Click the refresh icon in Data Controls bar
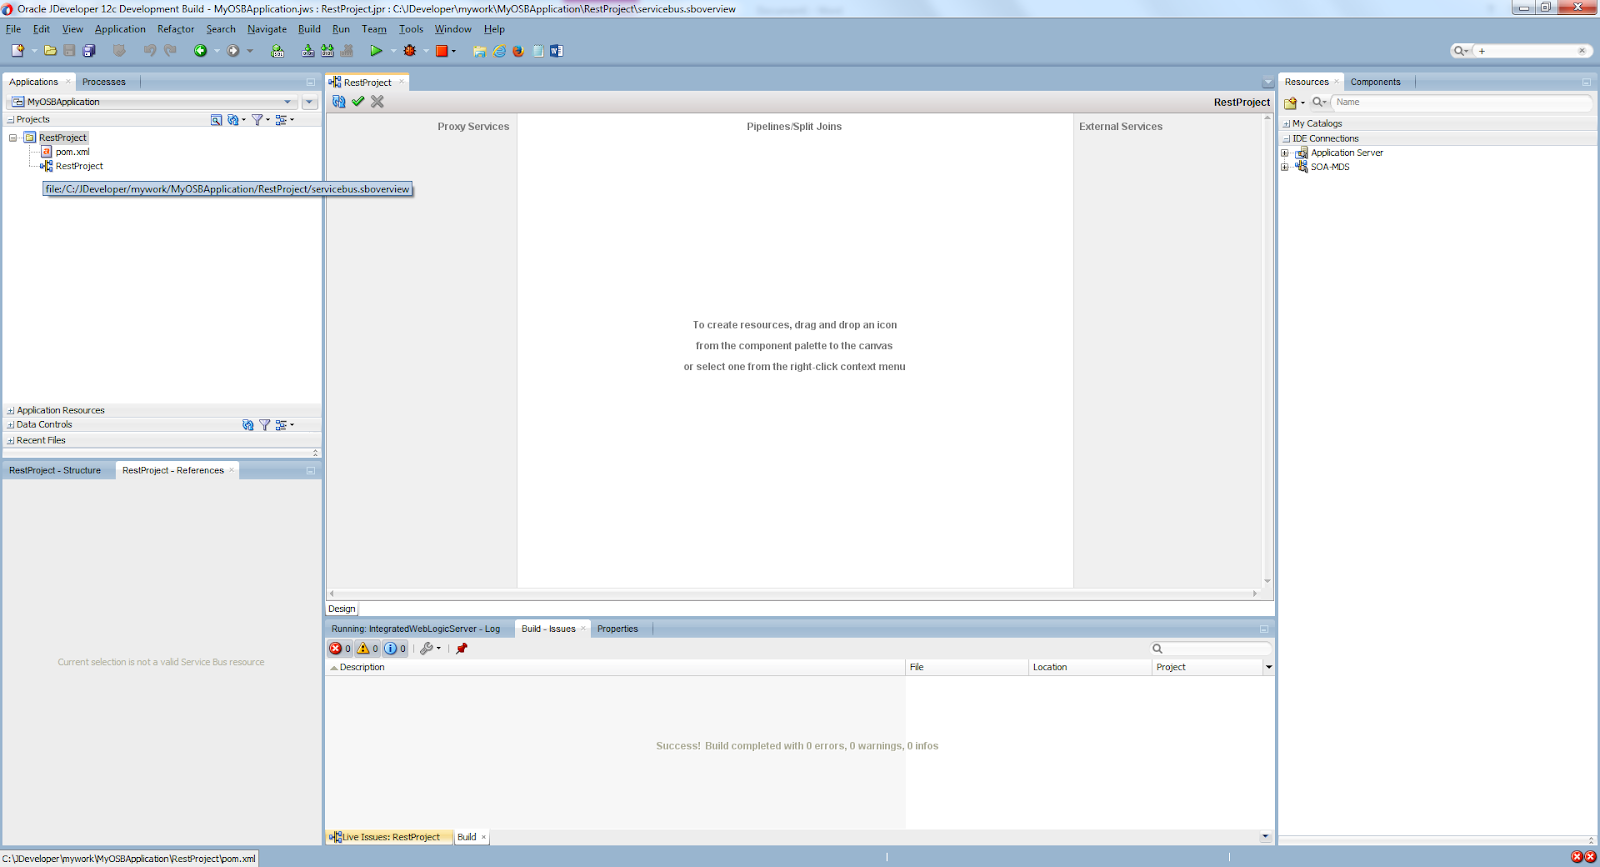 click(248, 425)
